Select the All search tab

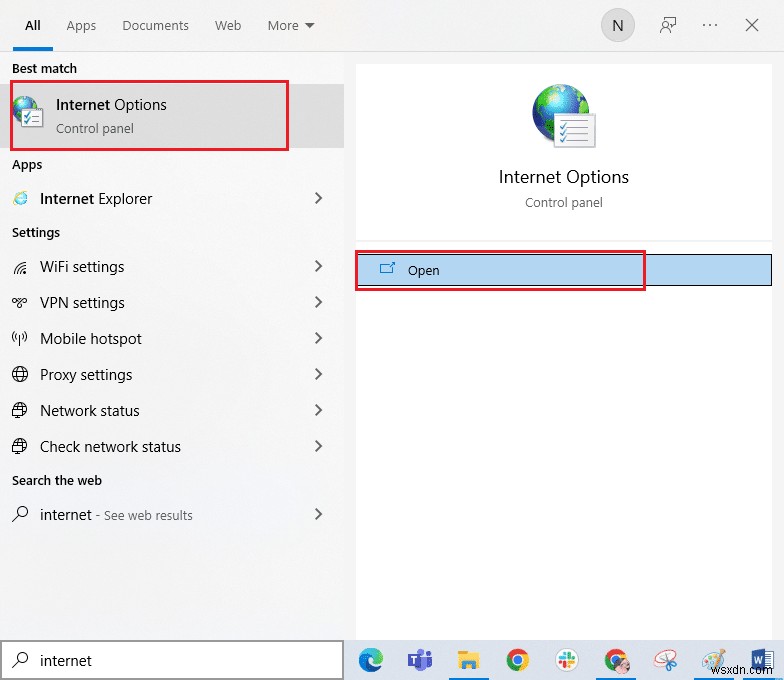click(x=32, y=26)
